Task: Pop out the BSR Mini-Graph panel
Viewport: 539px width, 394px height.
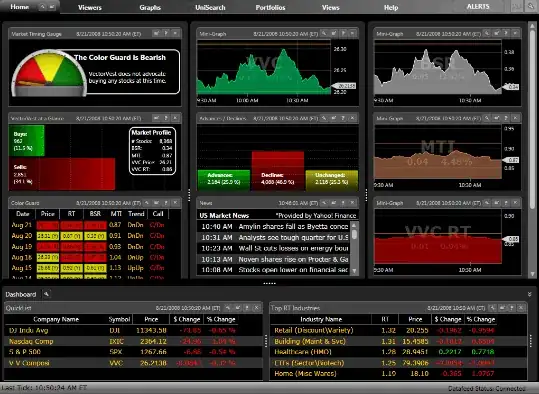Action: click(496, 33)
